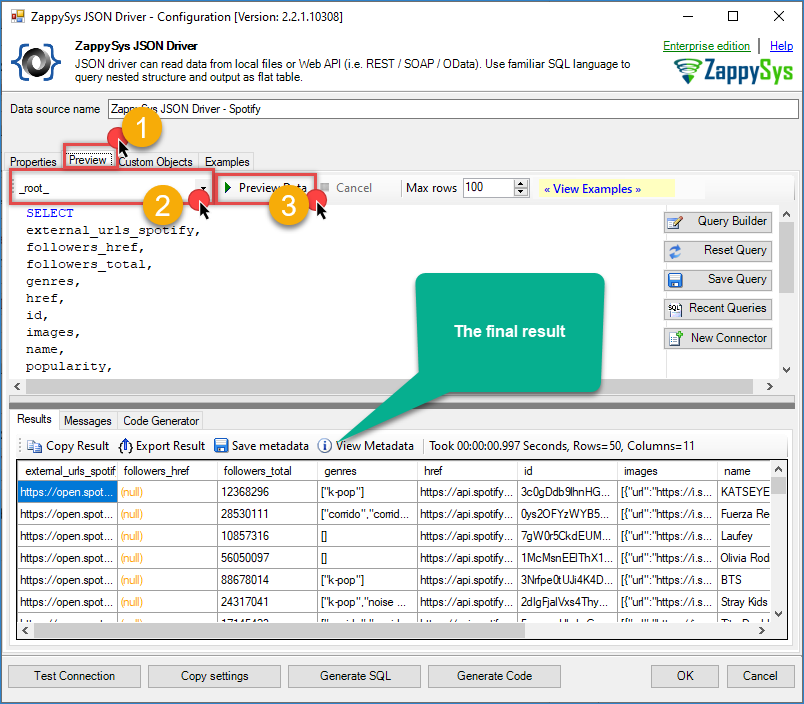Open the Query Builder
The height and width of the screenshot is (704, 804).
click(717, 222)
